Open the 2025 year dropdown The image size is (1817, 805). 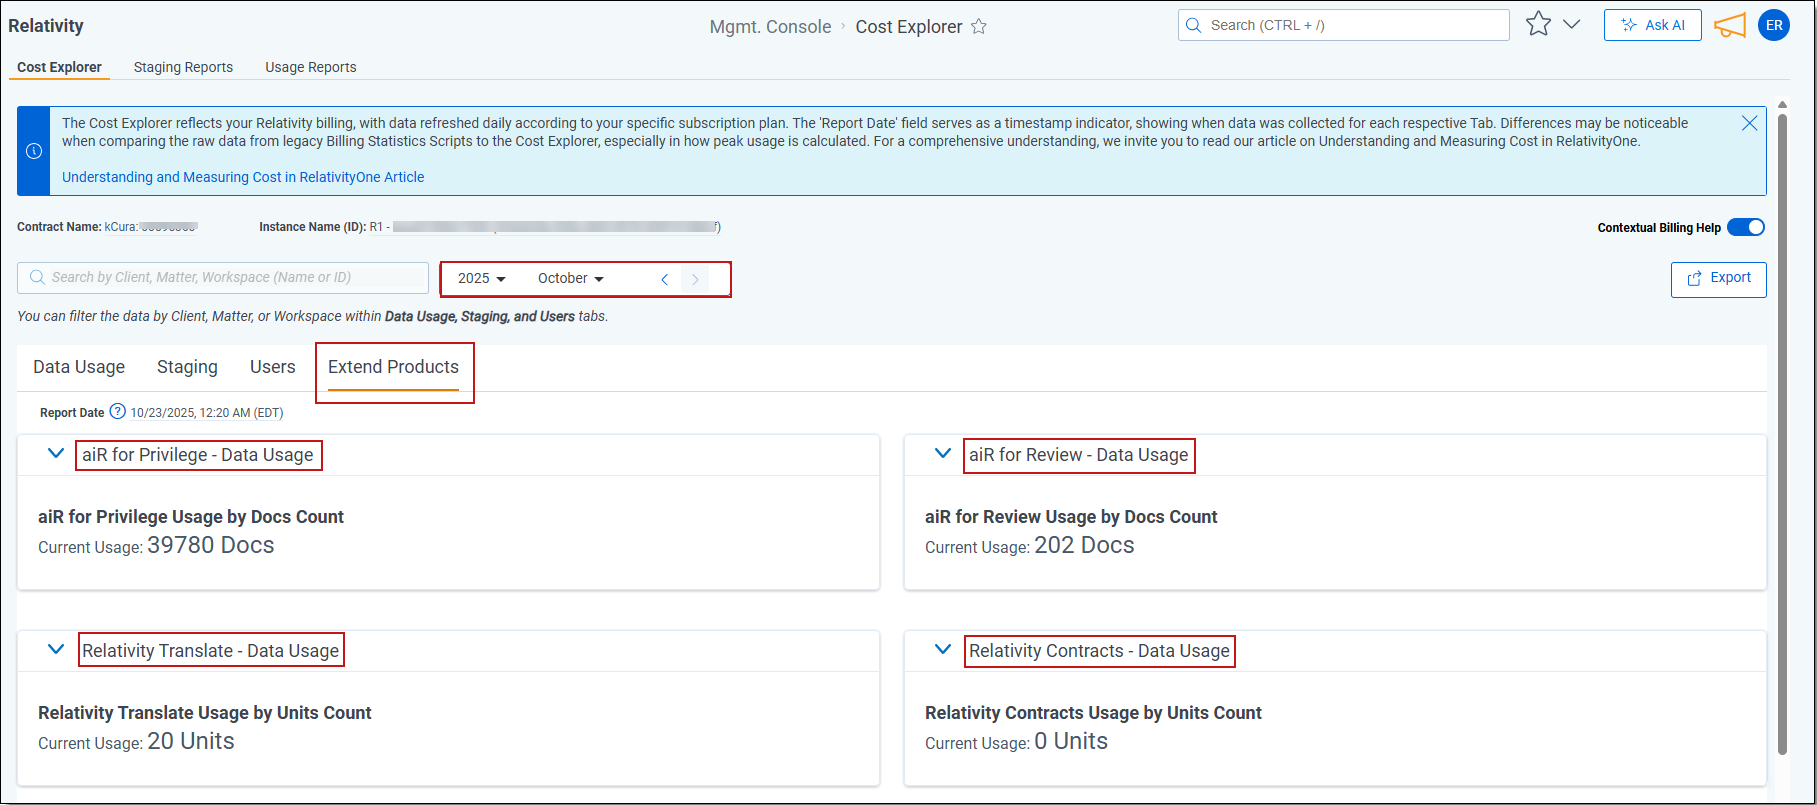(x=482, y=278)
